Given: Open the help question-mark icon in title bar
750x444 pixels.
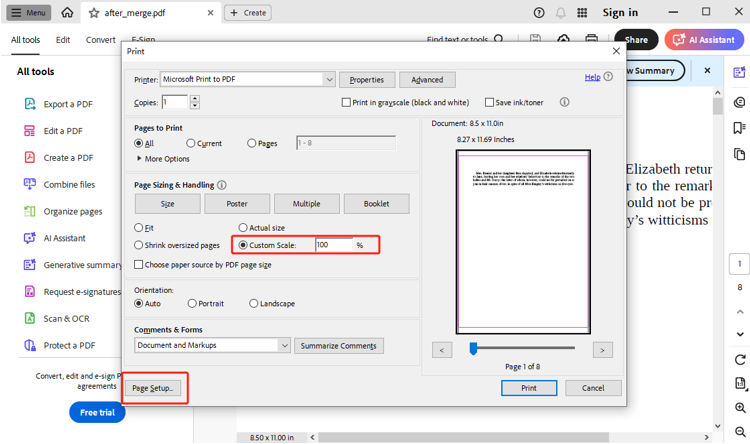Looking at the screenshot, I should (539, 13).
